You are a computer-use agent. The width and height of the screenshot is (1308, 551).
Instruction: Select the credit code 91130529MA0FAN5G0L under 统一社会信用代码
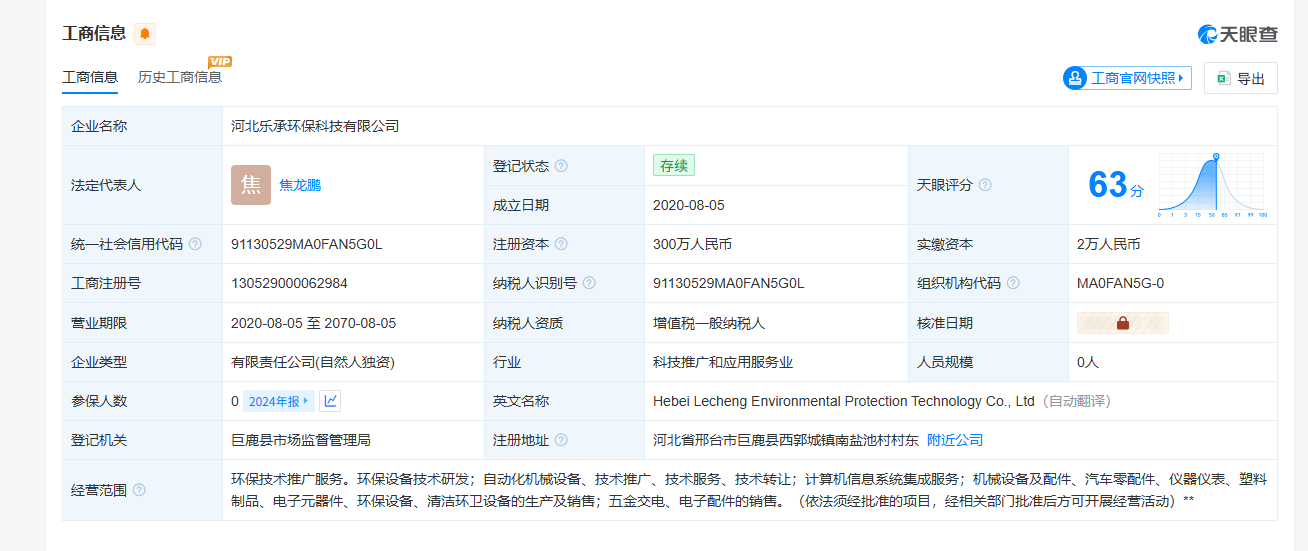(x=307, y=244)
